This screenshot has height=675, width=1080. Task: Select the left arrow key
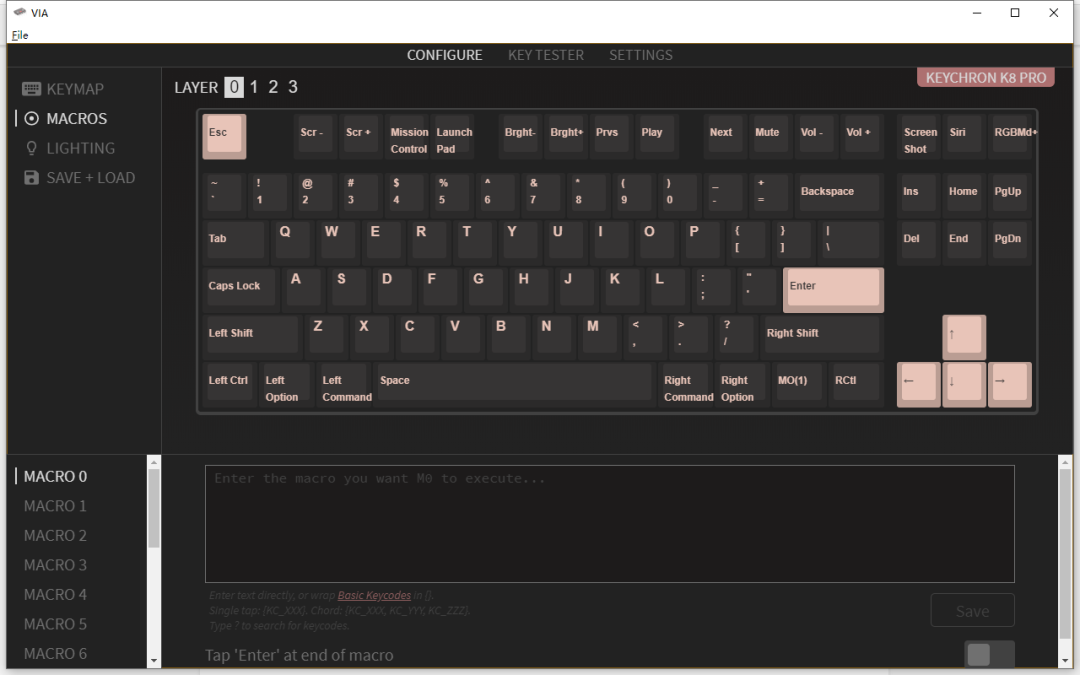click(x=918, y=384)
